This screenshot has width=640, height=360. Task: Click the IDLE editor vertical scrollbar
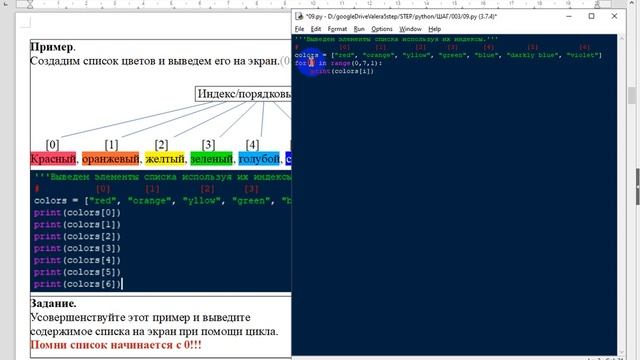point(622,195)
